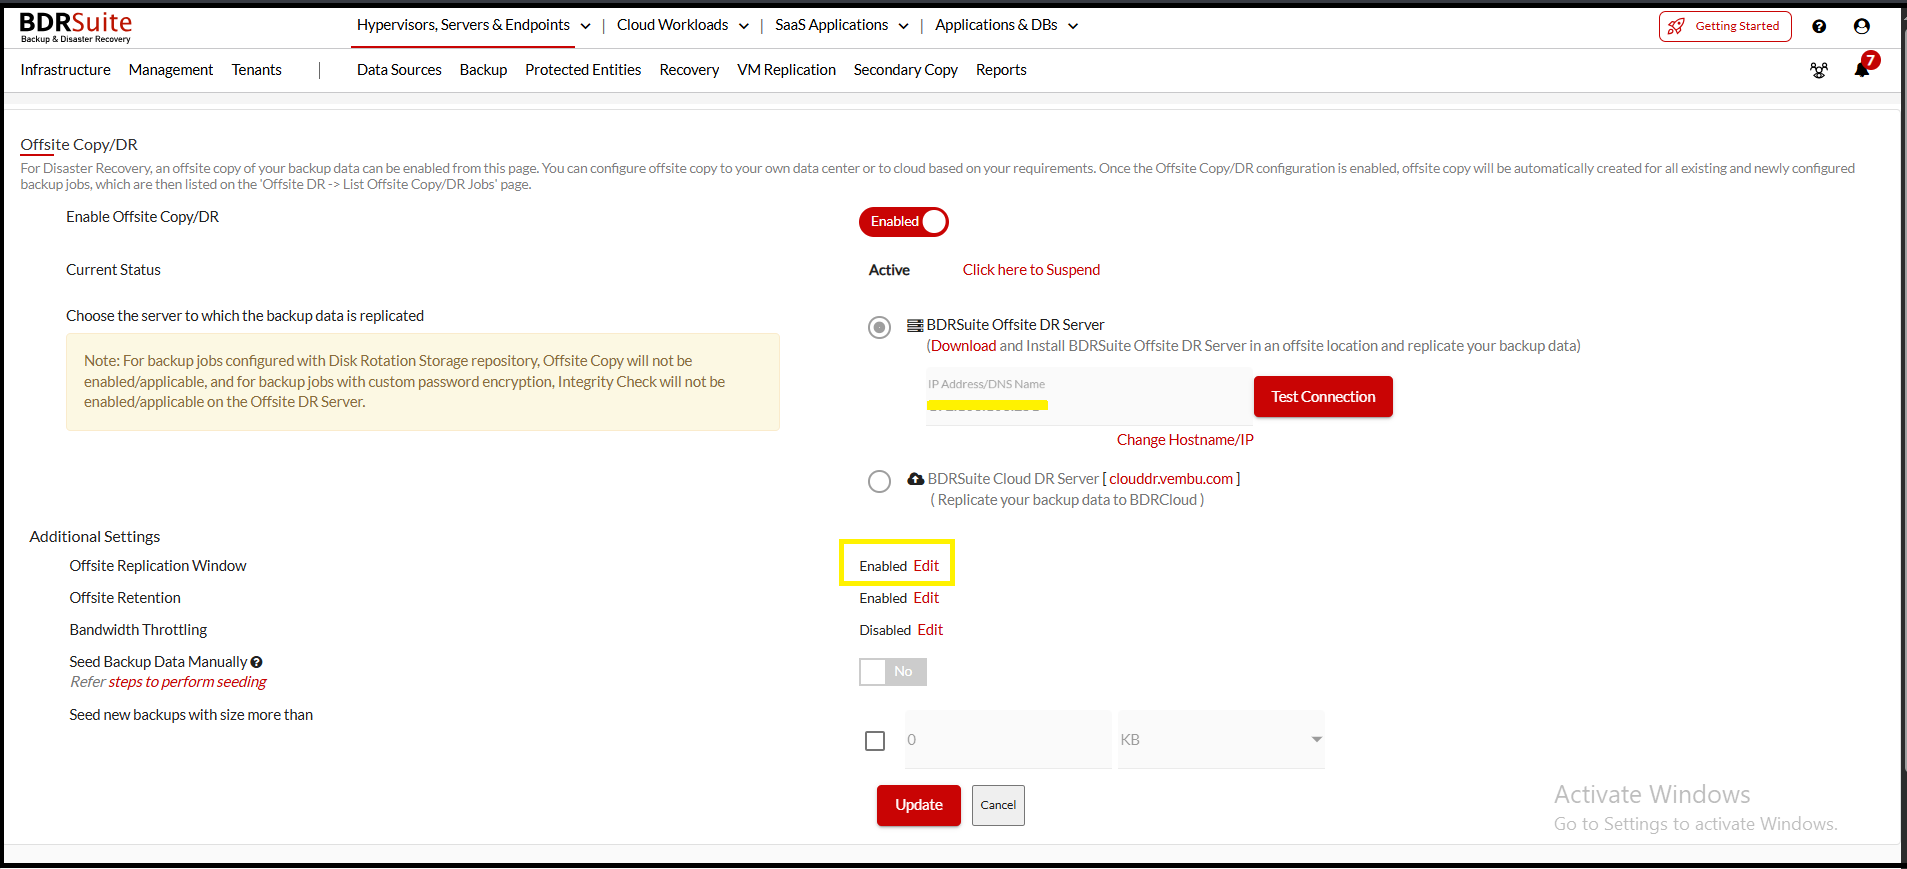This screenshot has height=869, width=1907.
Task: Click the Test Connection button
Action: (1323, 397)
